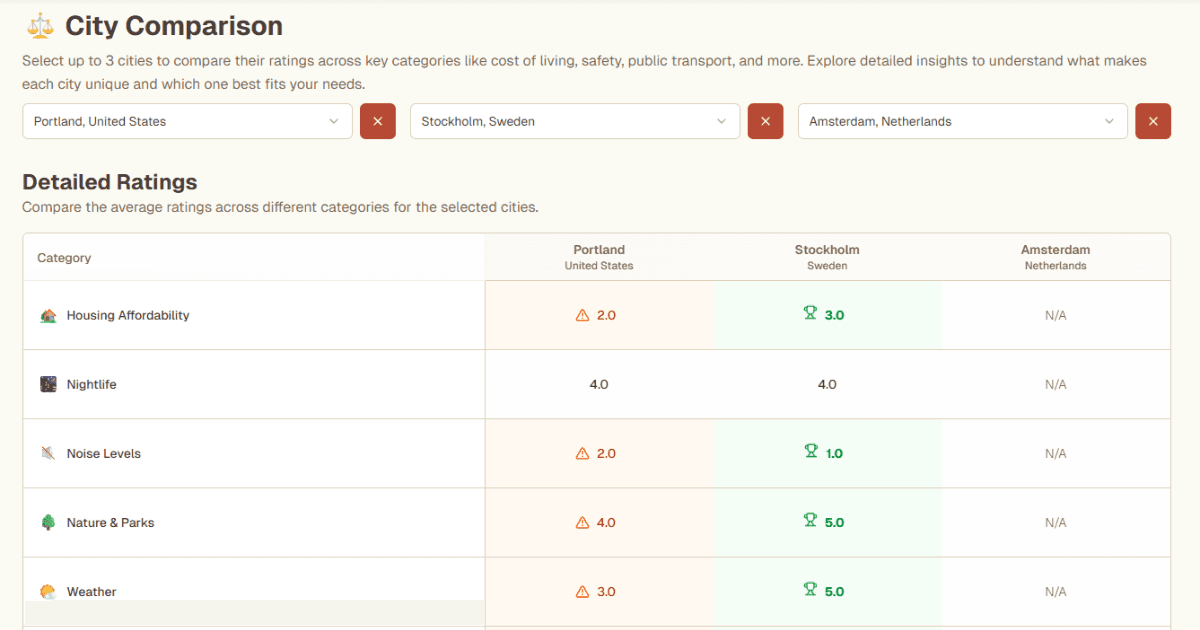This screenshot has width=1200, height=630.
Task: Remove Portland using its red X button
Action: (x=378, y=121)
